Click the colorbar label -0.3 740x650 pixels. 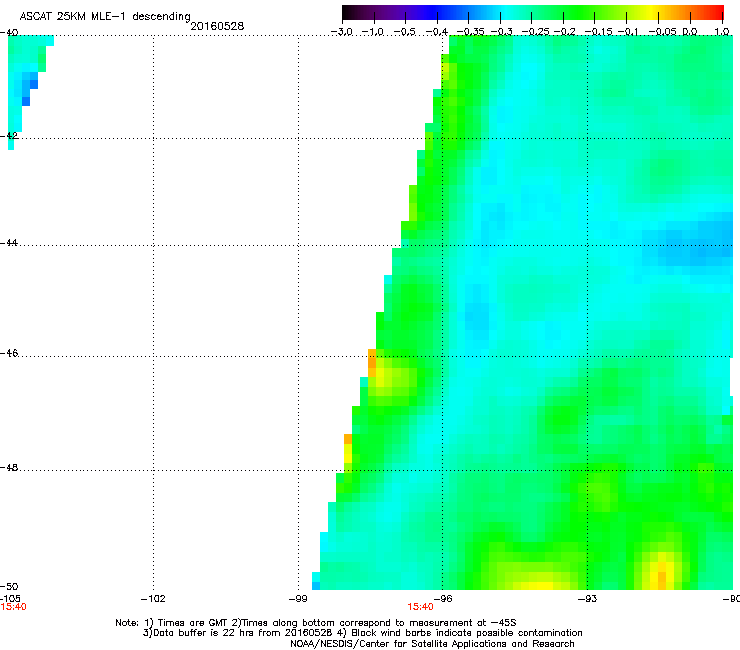[x=501, y=32]
